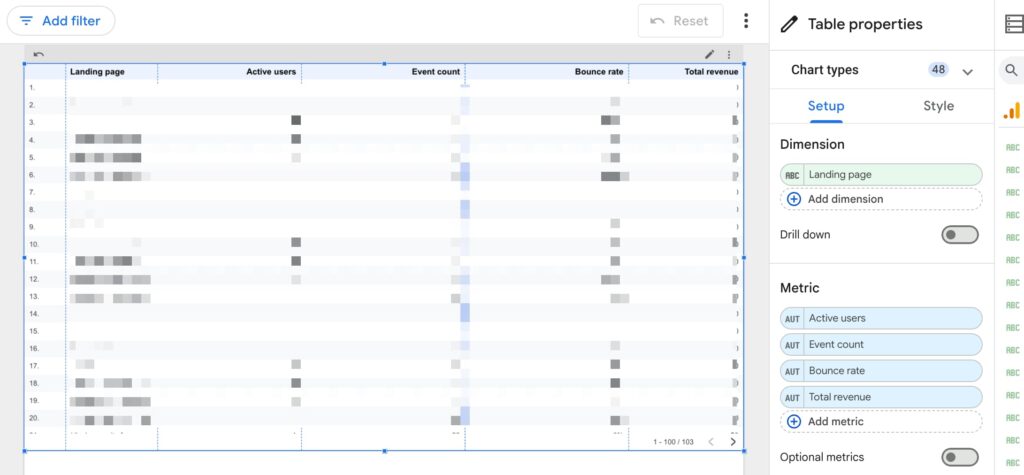Click the Landing page dimension chip

point(880,175)
